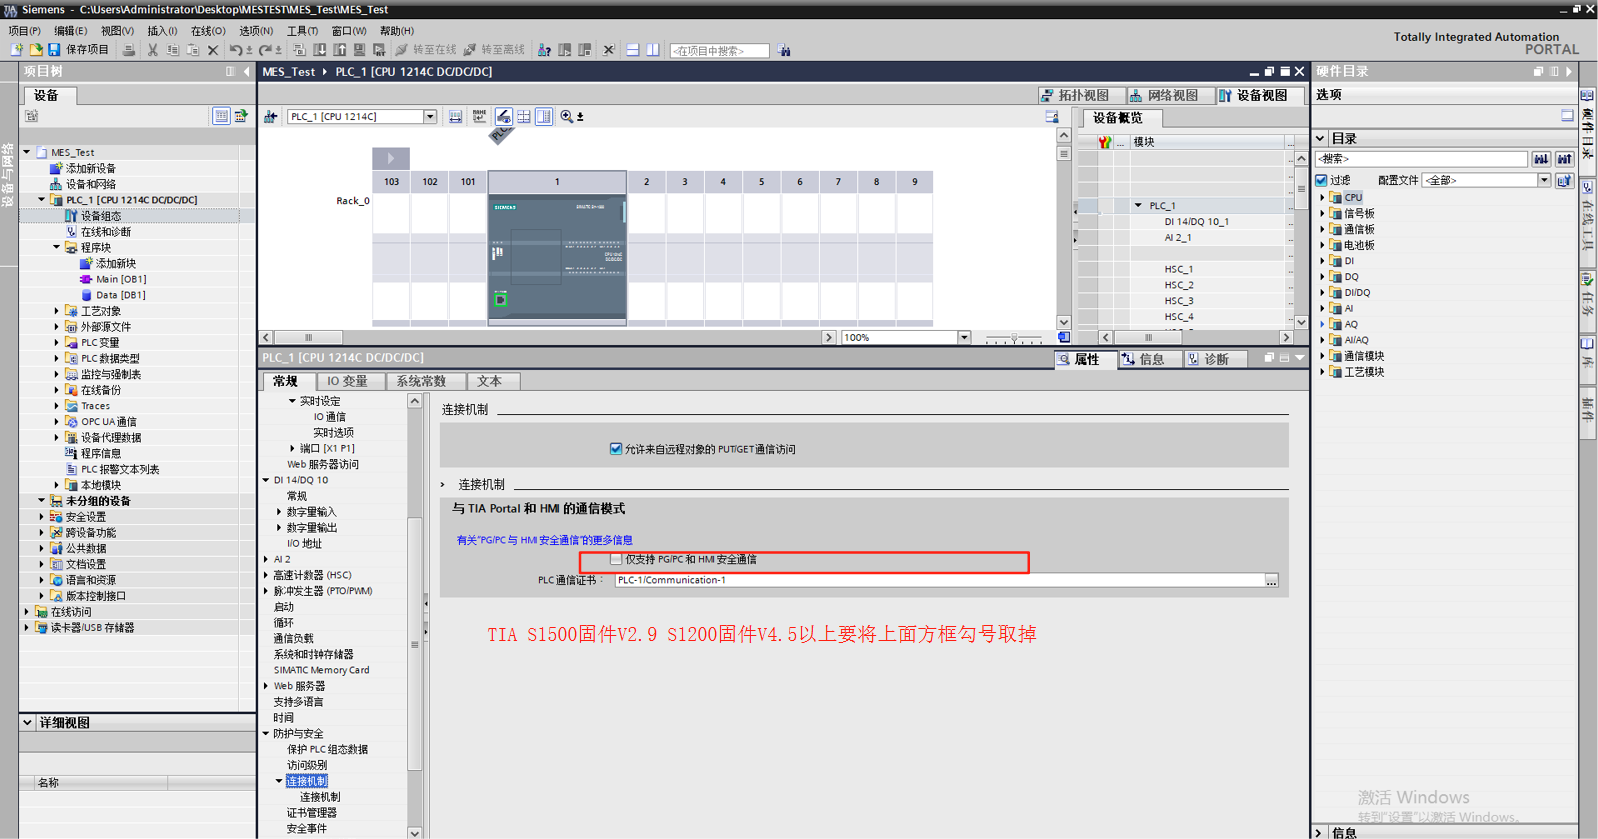The width and height of the screenshot is (1598, 839).
Task: Click search downward icon in catalog
Action: click(x=1541, y=159)
